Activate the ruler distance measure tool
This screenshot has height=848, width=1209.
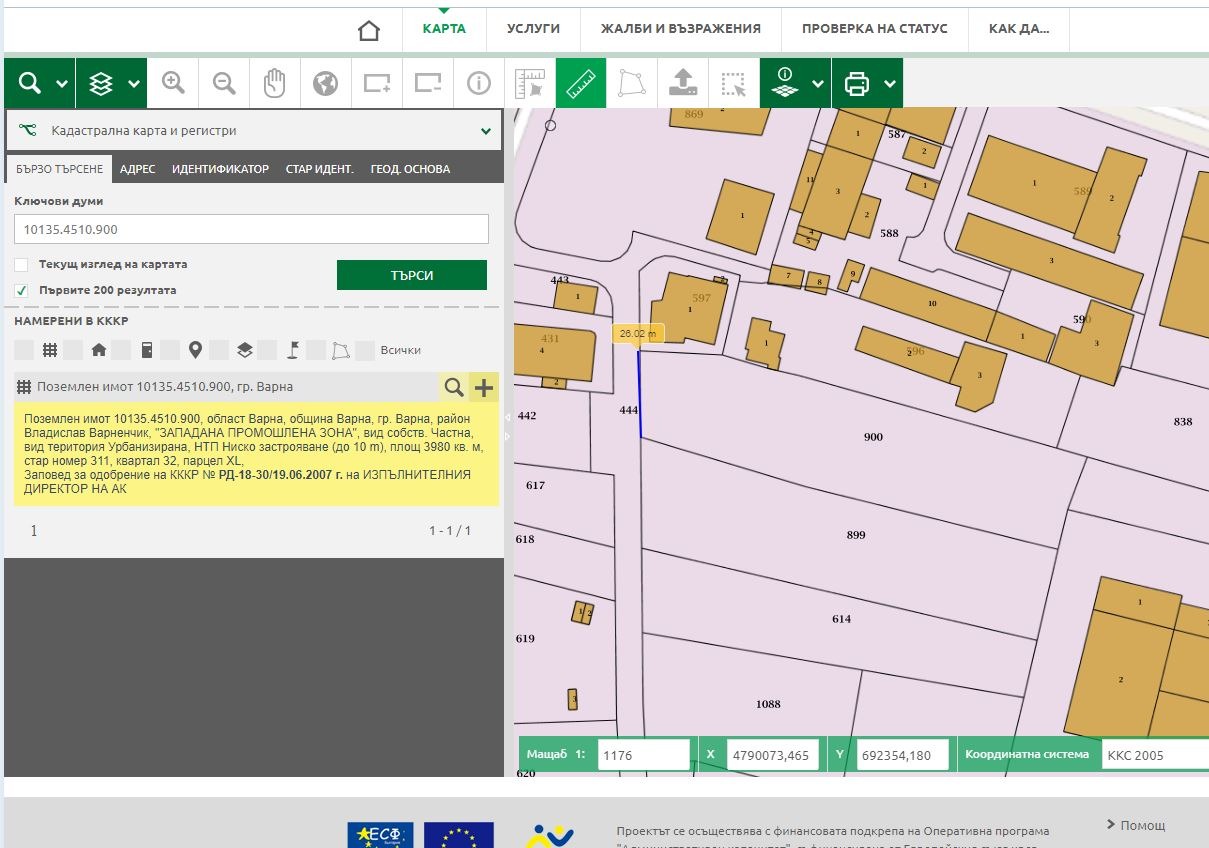pyautogui.click(x=581, y=83)
